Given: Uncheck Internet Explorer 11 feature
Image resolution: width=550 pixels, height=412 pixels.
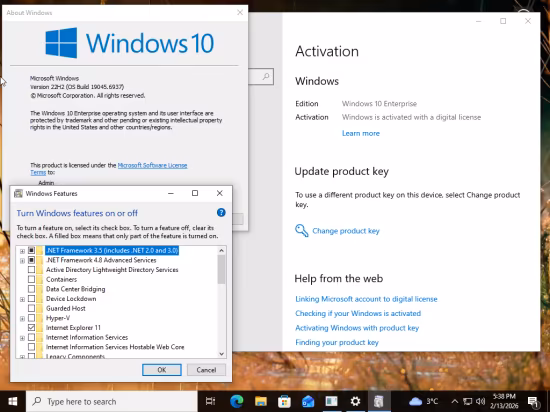Looking at the screenshot, I should pos(31,327).
